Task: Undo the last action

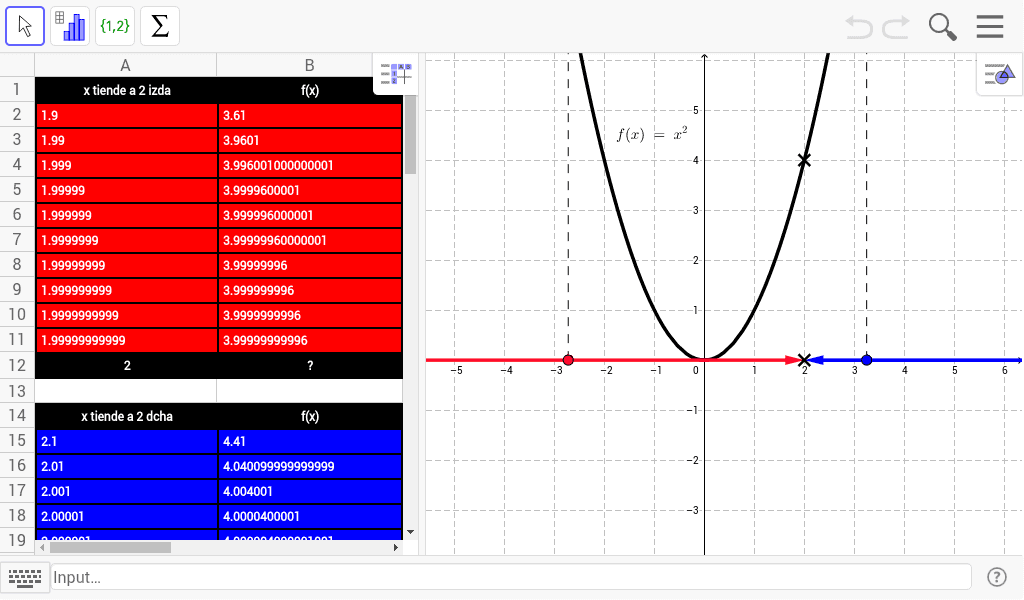Action: [859, 27]
